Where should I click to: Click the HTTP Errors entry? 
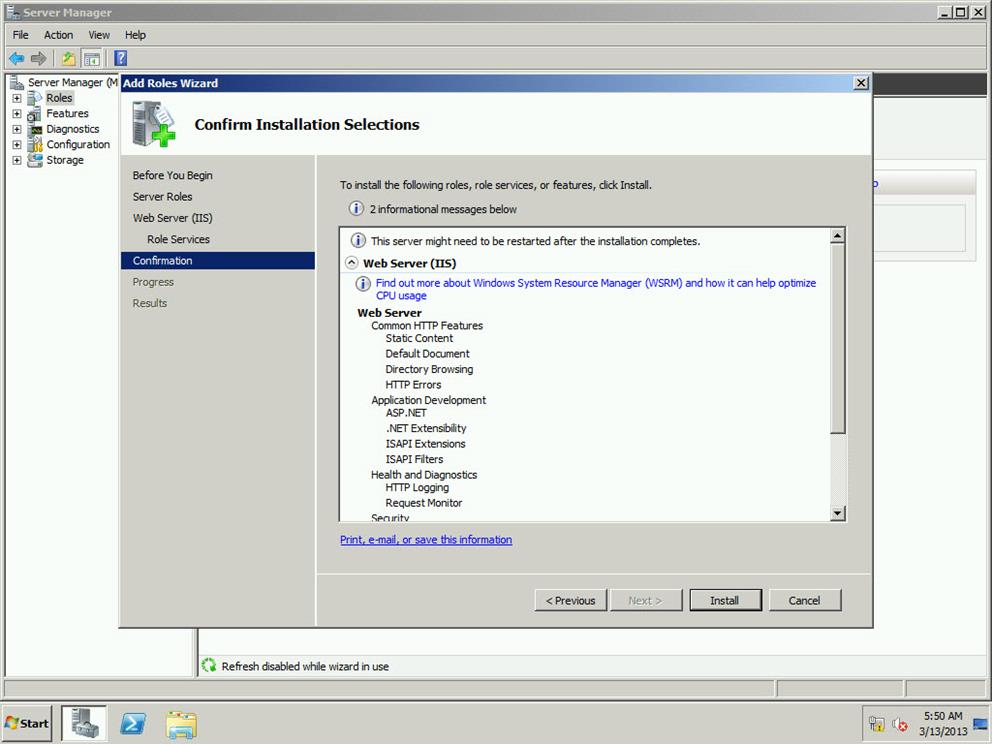[413, 385]
